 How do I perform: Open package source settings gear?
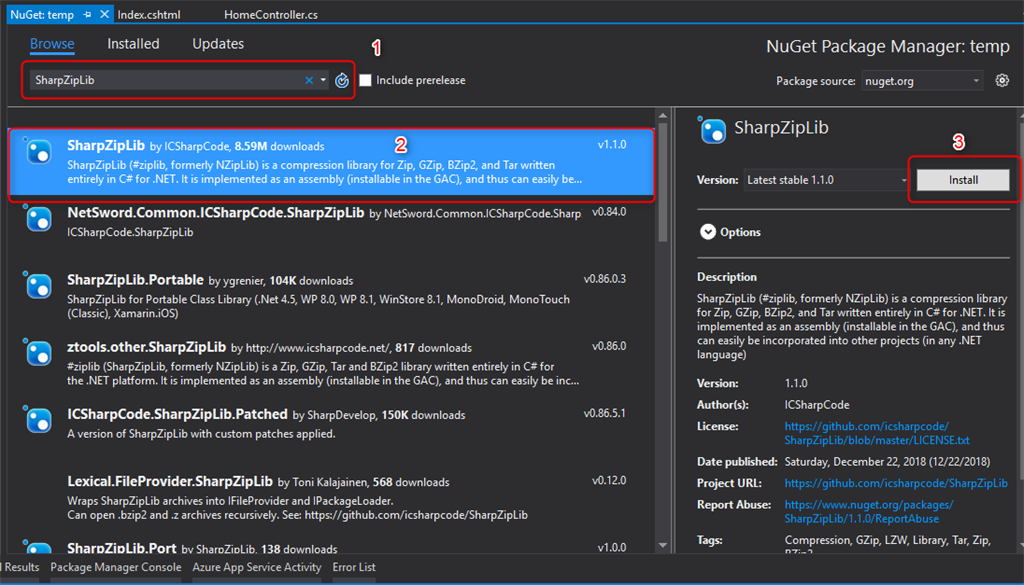(x=1002, y=80)
